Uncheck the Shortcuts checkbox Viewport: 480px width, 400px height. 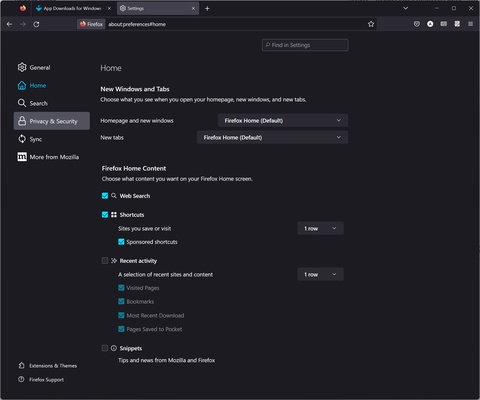105,215
